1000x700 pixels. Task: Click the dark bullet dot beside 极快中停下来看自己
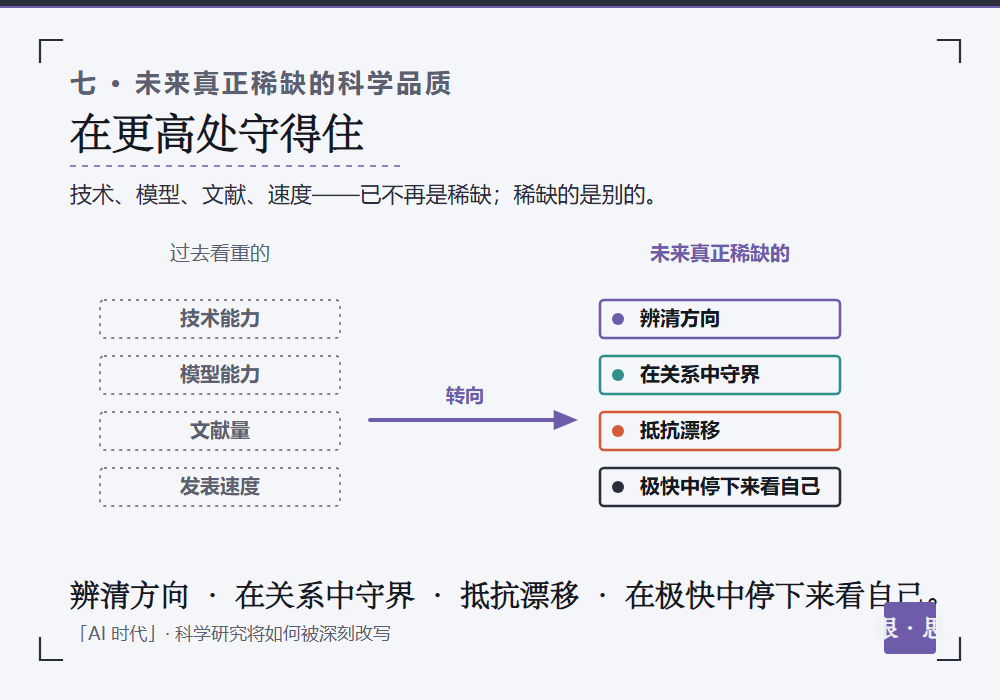coord(618,487)
